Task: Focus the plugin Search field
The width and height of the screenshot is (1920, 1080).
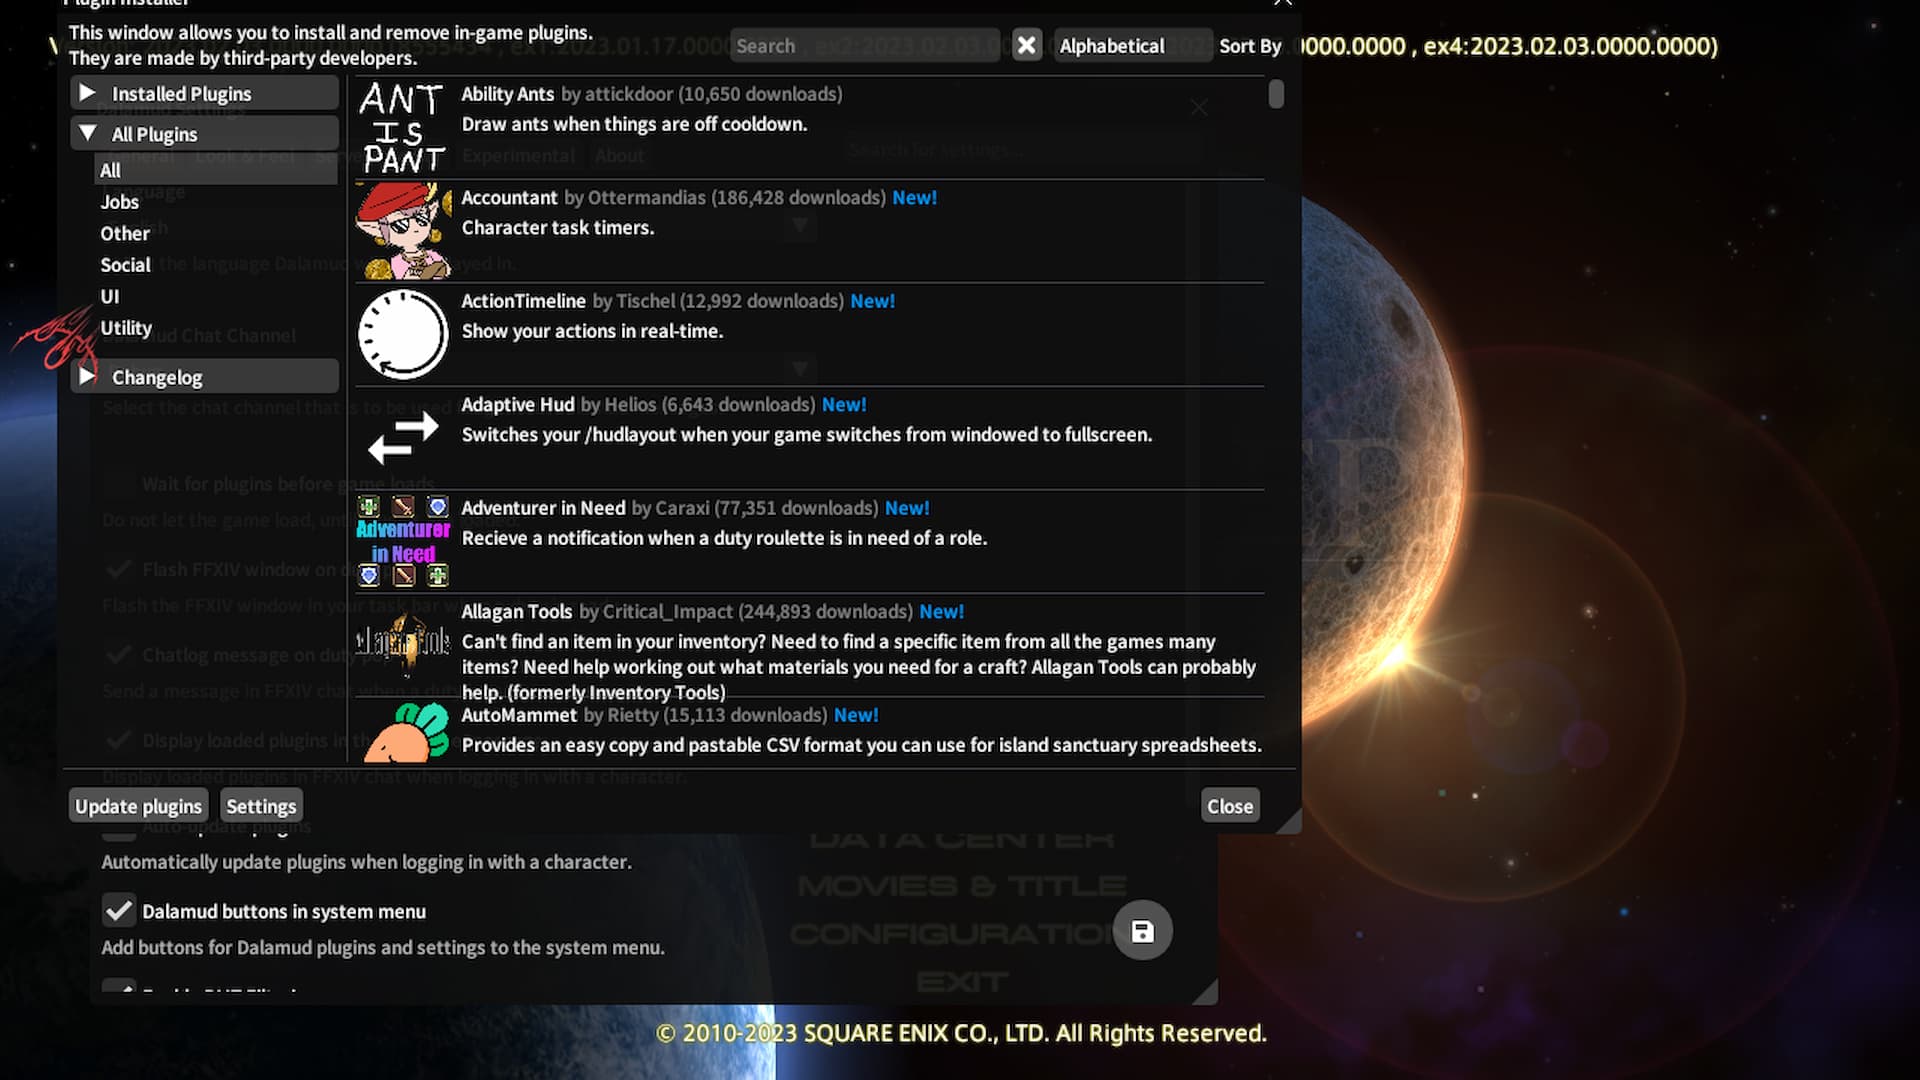Action: click(865, 46)
